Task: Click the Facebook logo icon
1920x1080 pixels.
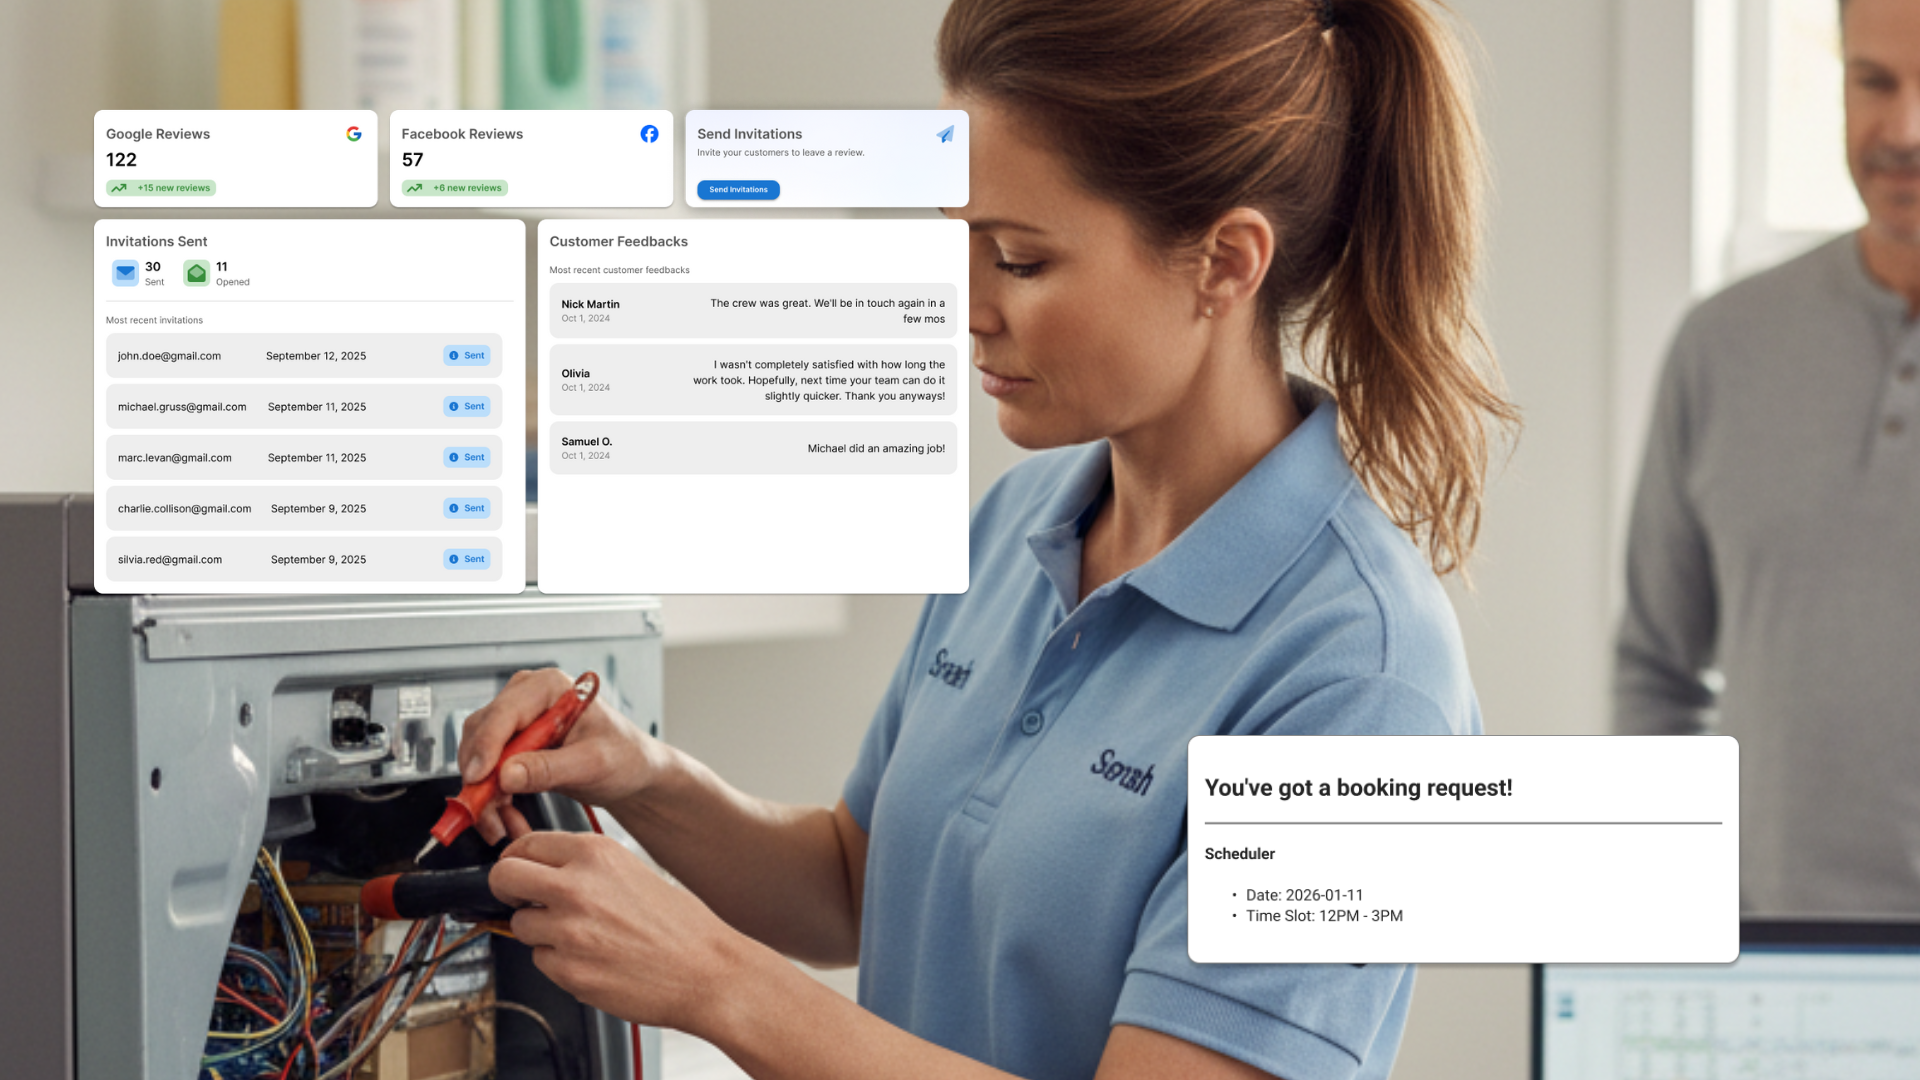Action: 649,134
